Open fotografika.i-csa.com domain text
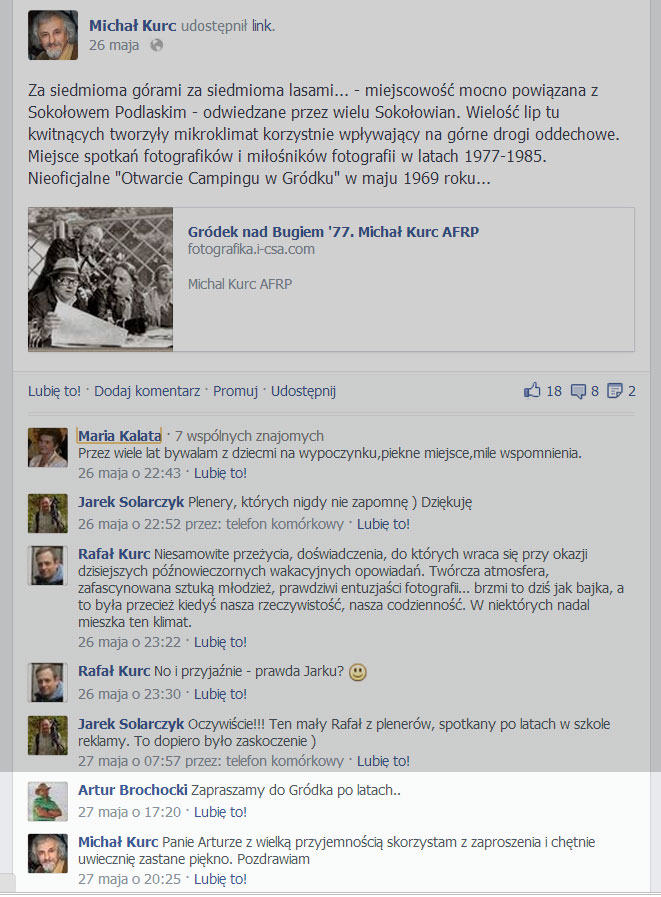Viewport: 661px width, 897px height. coord(251,249)
